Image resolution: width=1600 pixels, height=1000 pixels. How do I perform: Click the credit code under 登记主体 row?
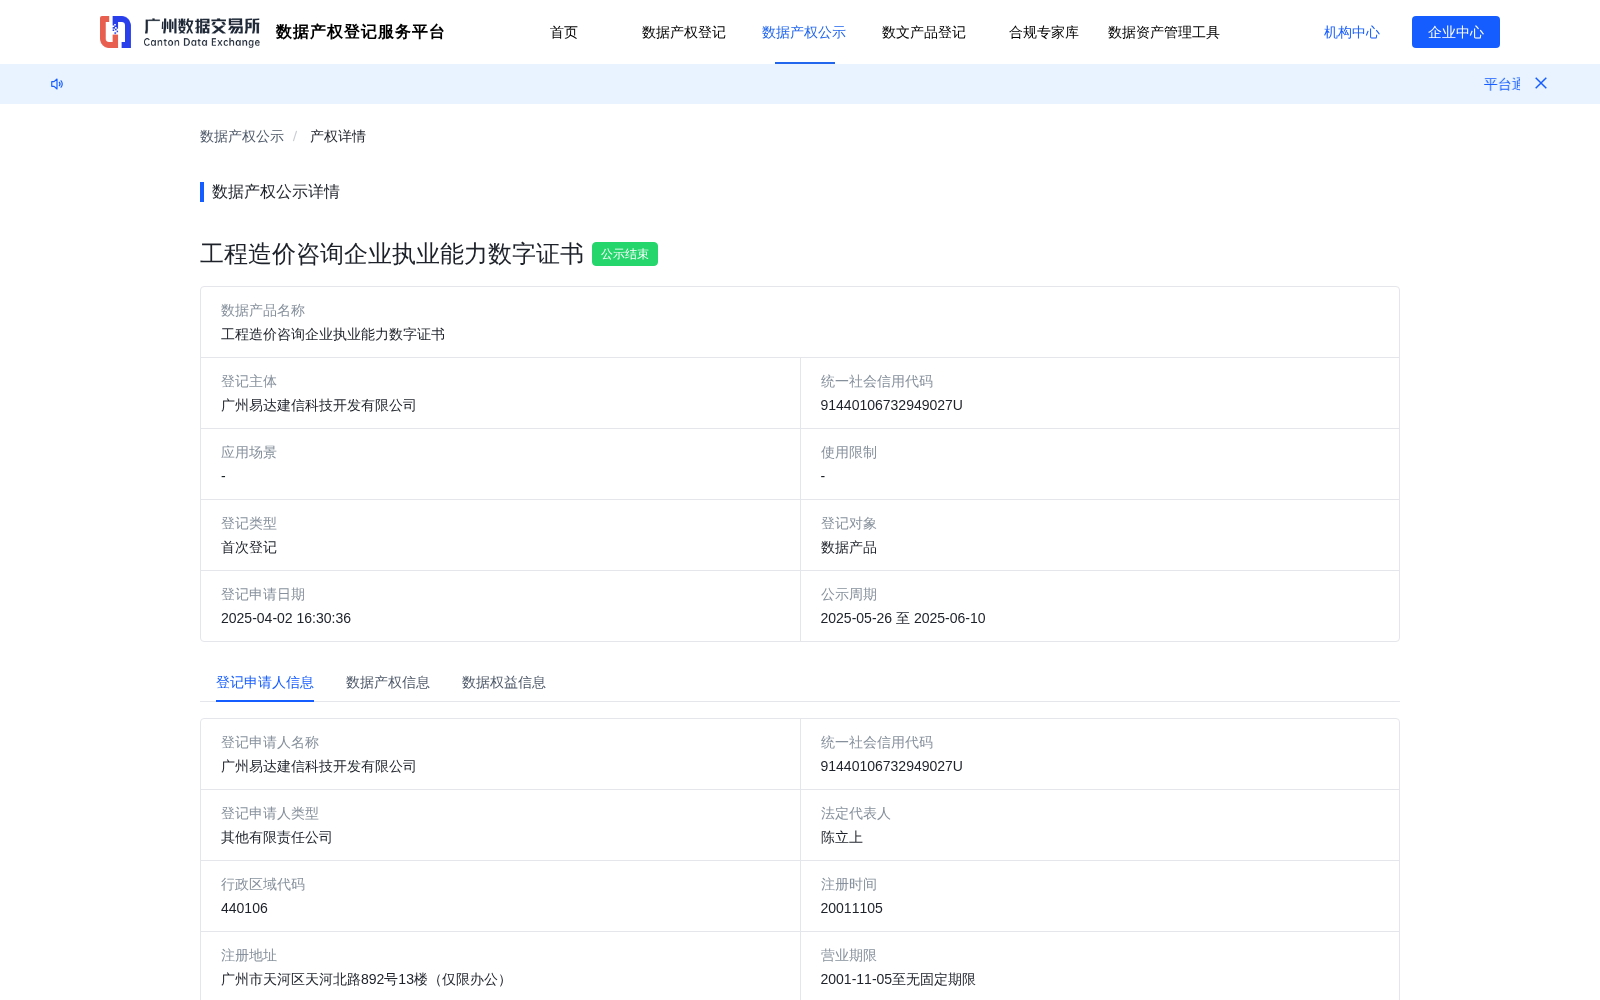pos(892,405)
